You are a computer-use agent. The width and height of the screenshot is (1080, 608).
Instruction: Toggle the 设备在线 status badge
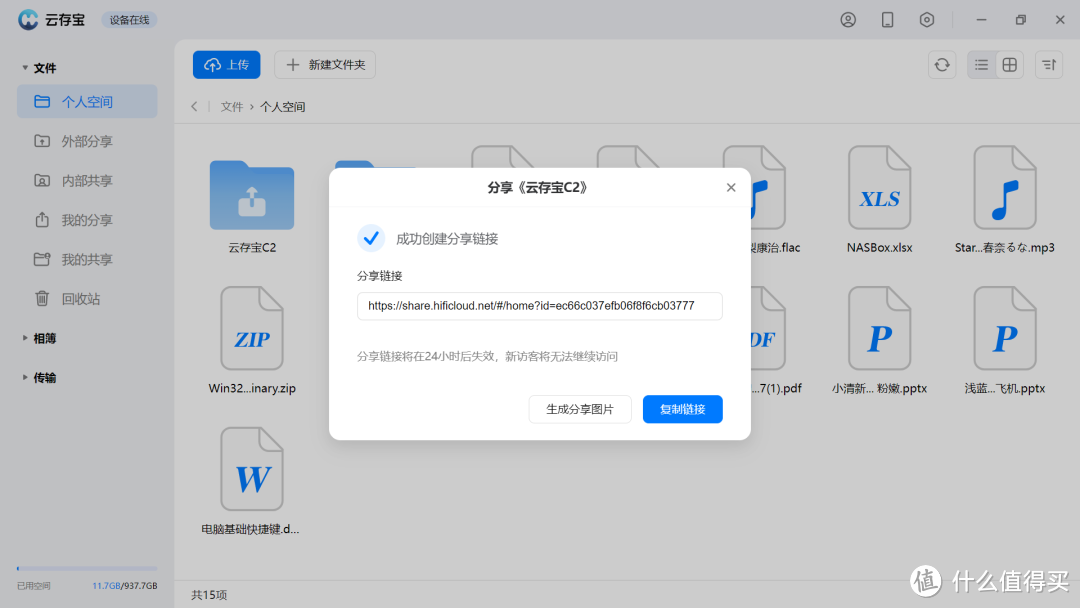[x=128, y=18]
